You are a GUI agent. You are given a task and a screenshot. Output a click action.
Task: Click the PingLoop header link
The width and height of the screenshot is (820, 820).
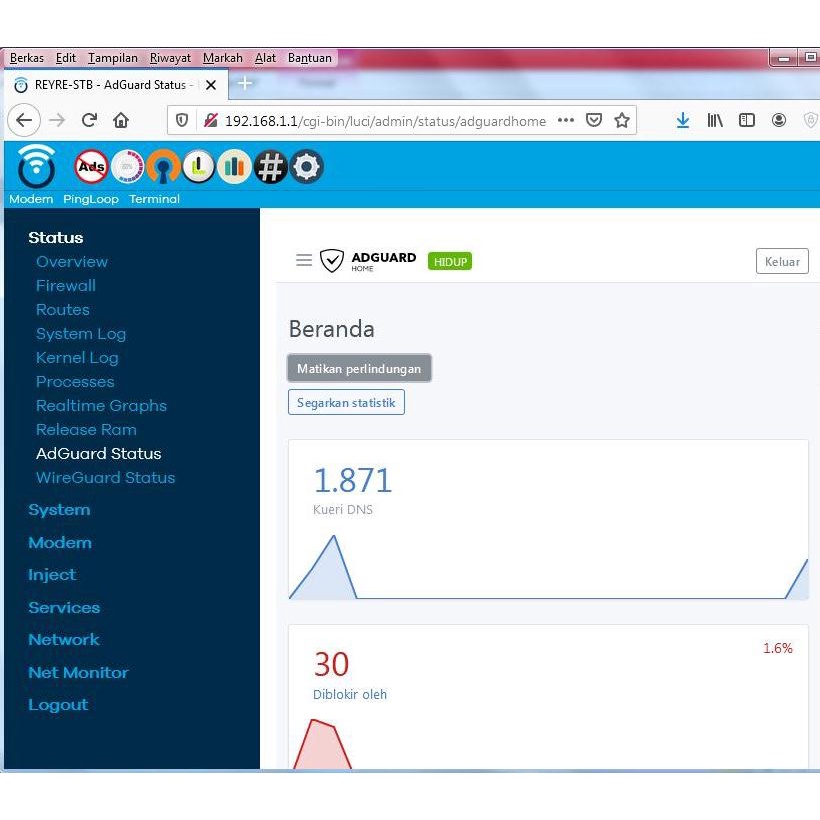coord(90,199)
